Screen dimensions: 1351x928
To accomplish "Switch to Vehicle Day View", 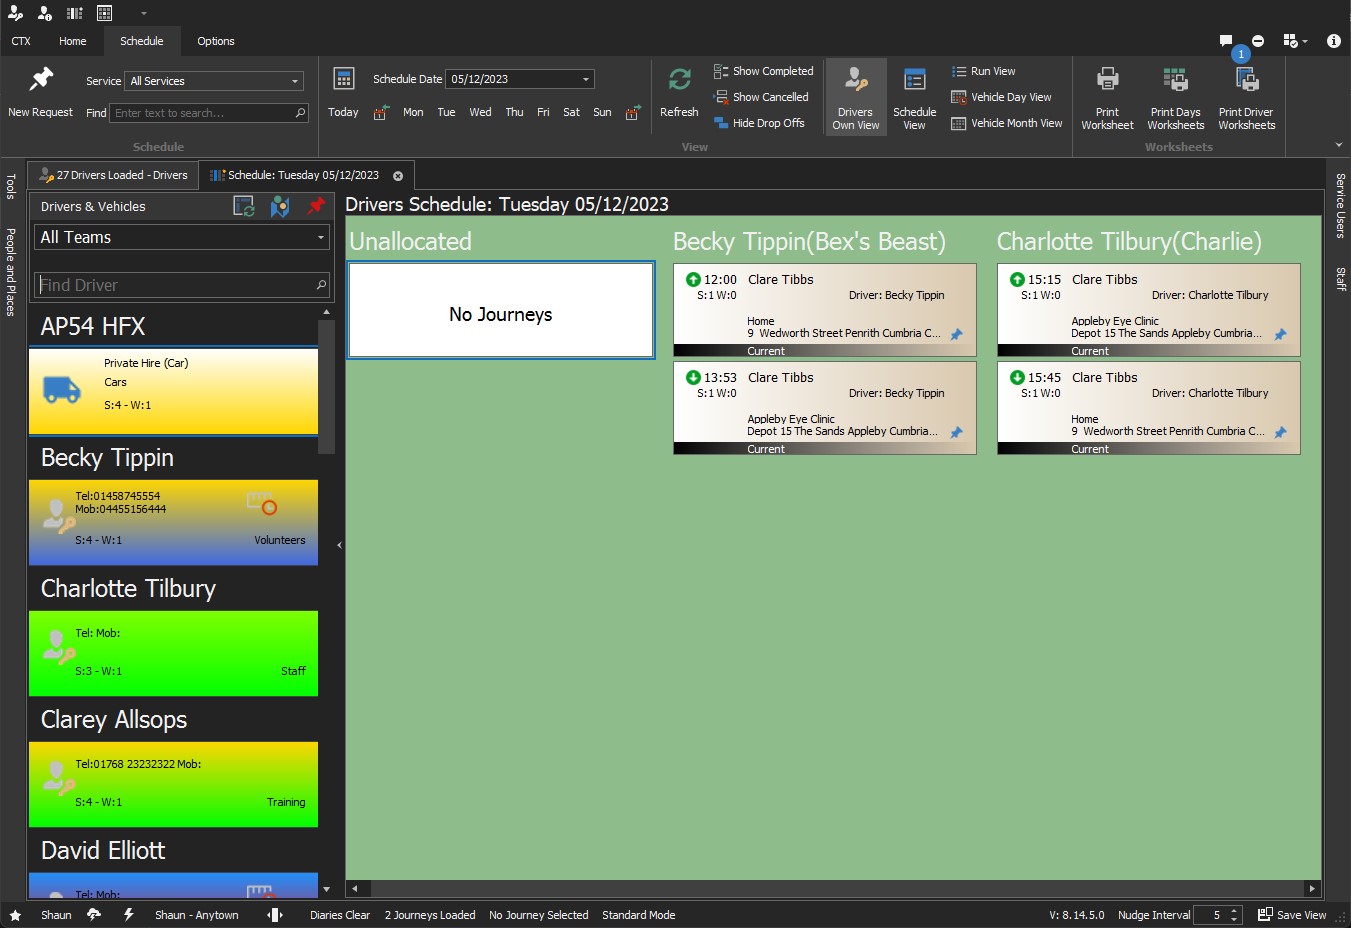I will (1001, 97).
